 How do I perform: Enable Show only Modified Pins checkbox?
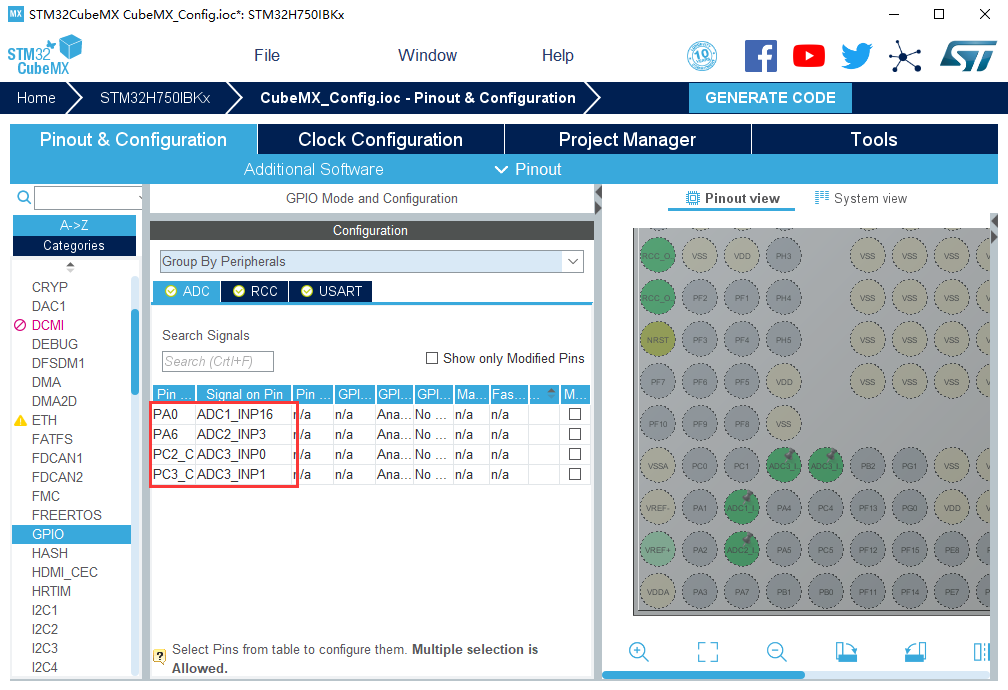432,358
